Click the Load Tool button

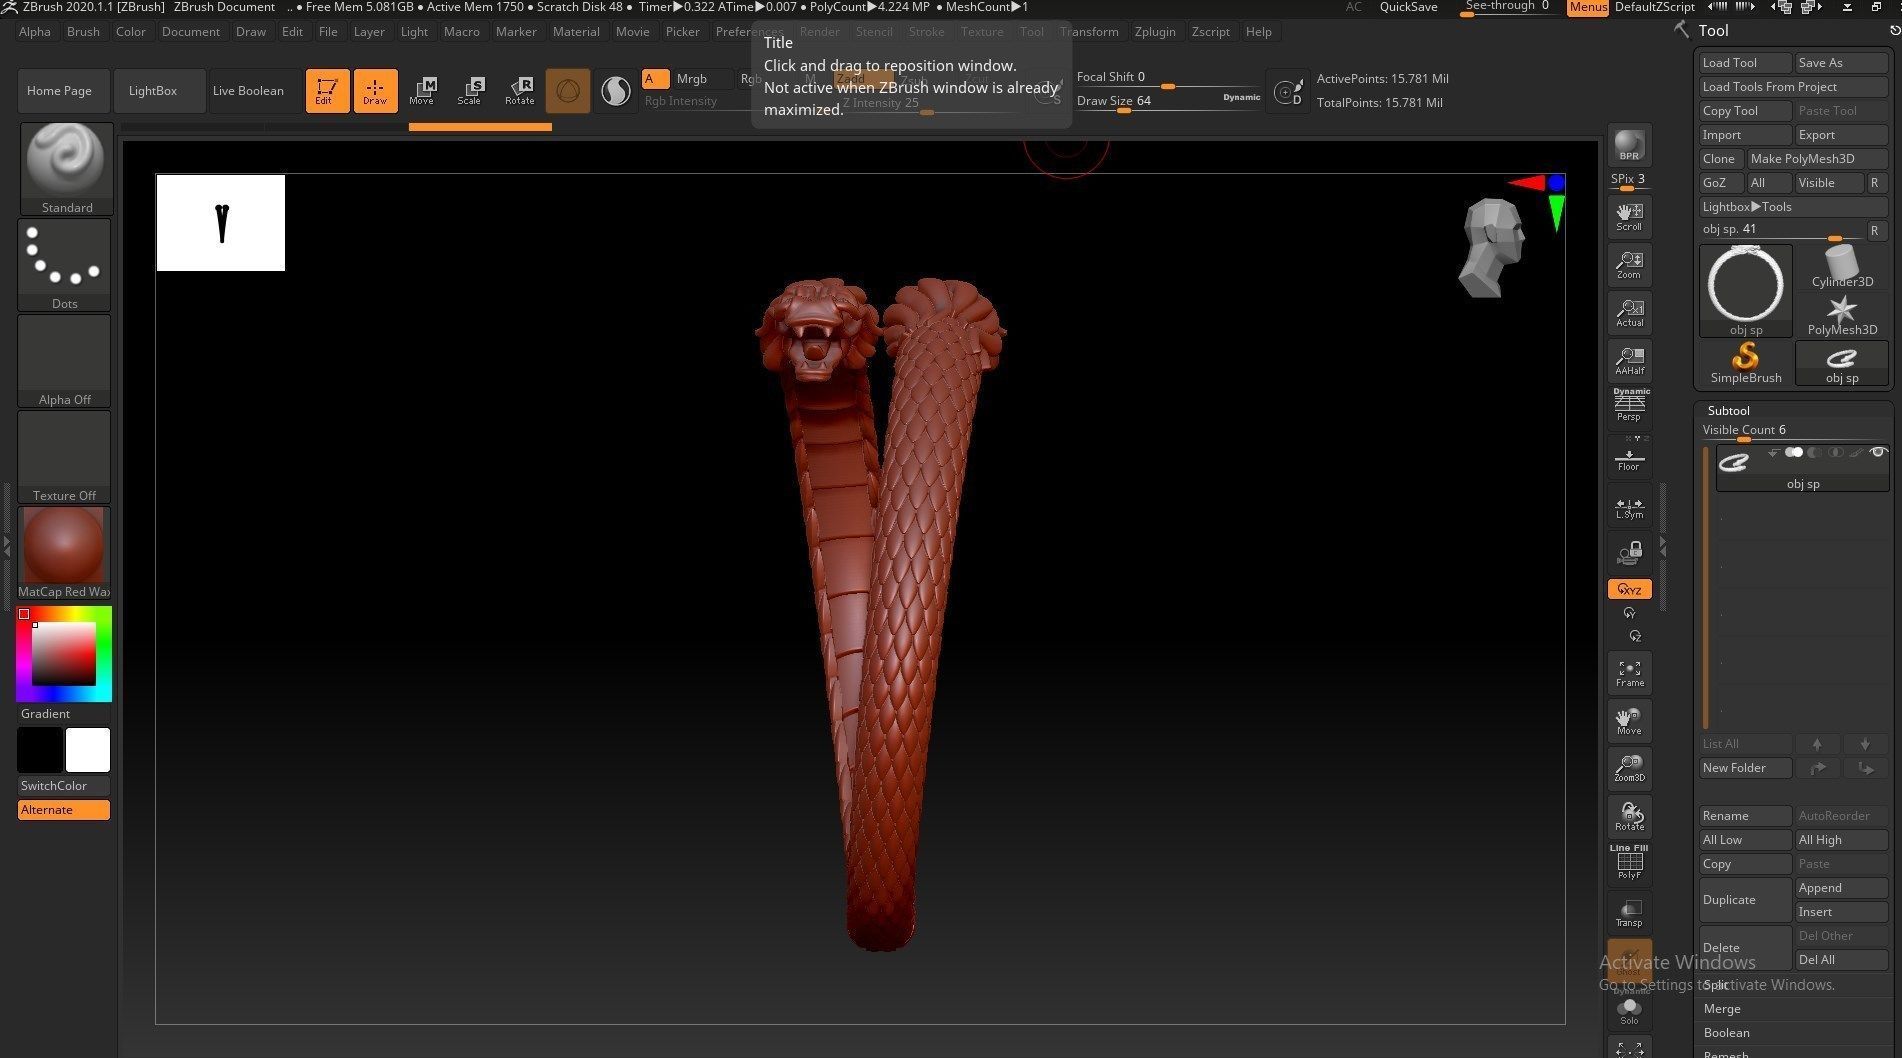[x=1745, y=63]
